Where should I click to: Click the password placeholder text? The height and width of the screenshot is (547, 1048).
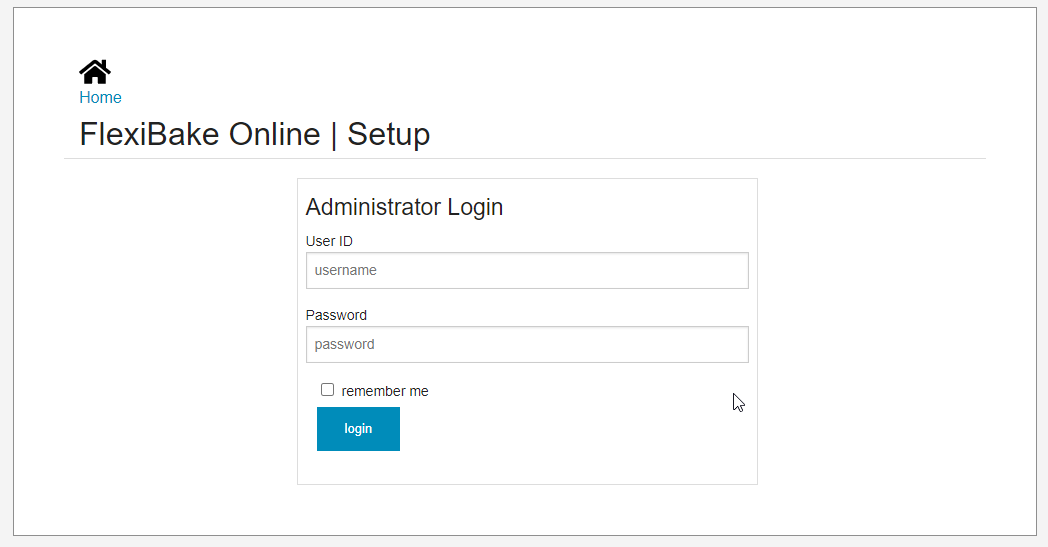pos(344,344)
